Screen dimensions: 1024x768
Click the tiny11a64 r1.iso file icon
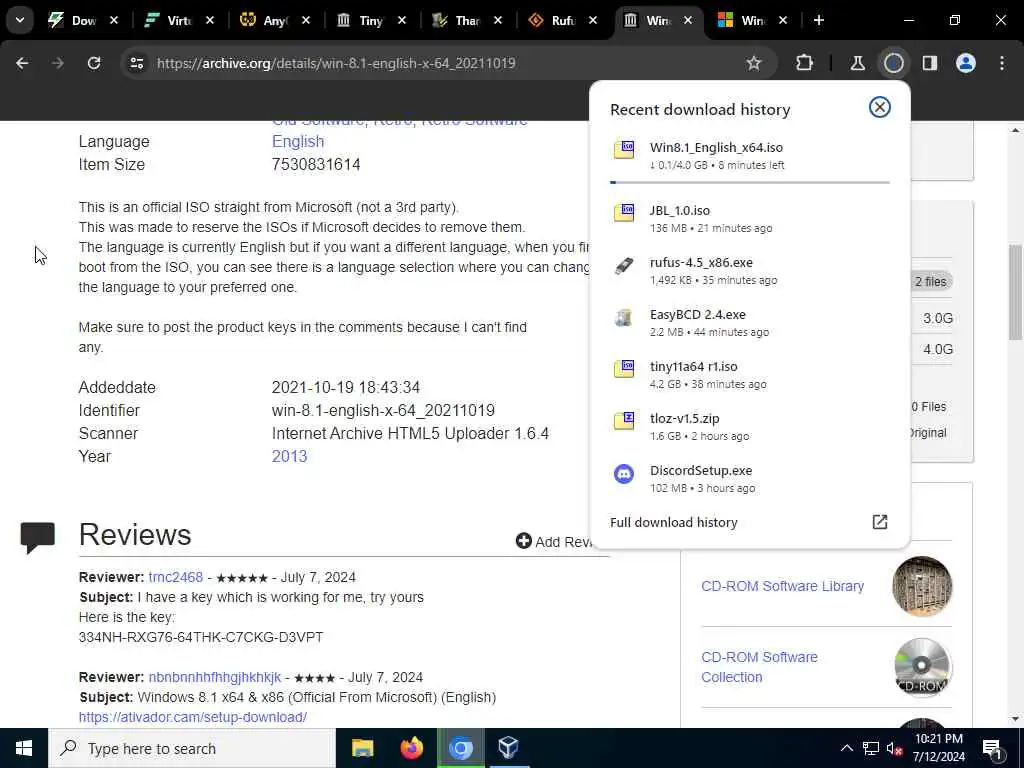click(x=624, y=368)
